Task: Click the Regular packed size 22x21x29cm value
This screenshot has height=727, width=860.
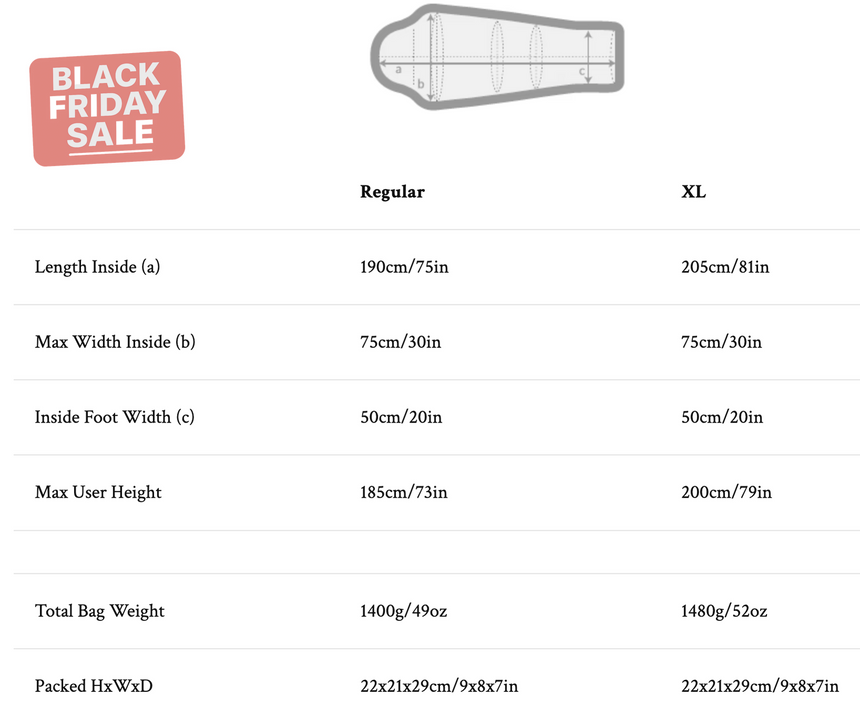Action: point(439,686)
